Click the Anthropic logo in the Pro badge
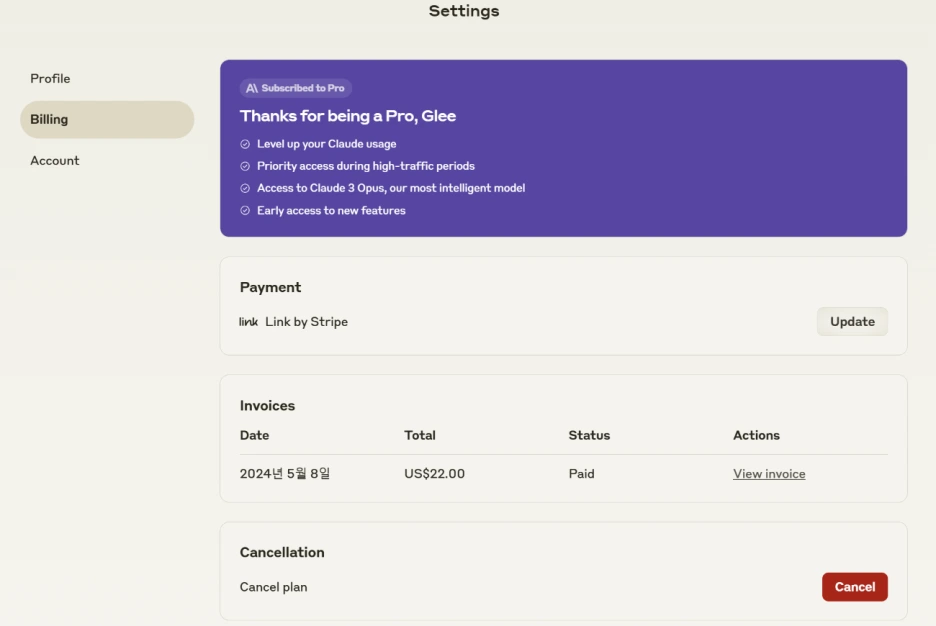 (252, 88)
